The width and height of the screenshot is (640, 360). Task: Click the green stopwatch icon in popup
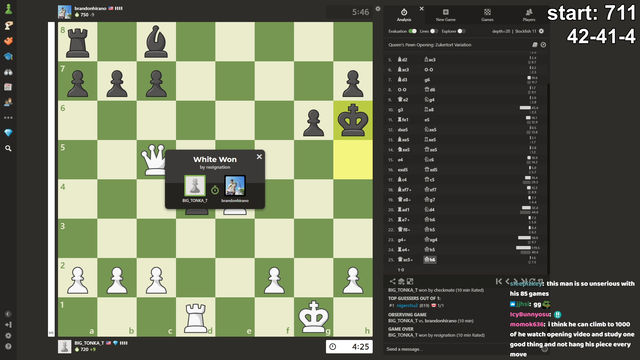(215, 190)
